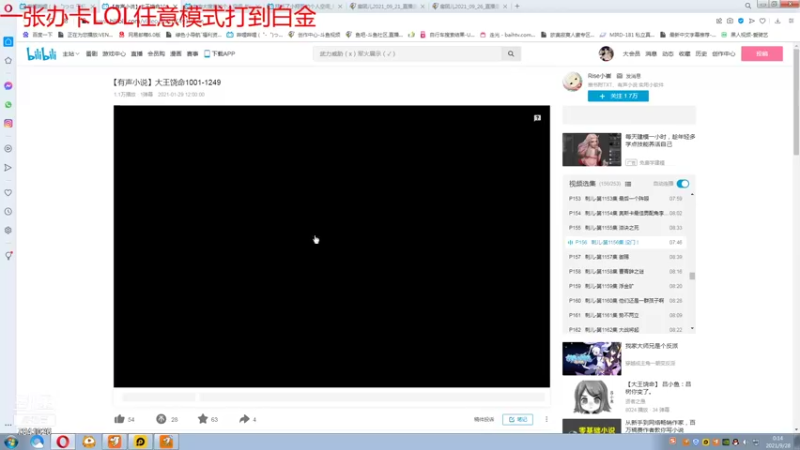Click playlist scrollbar up arrow

tap(692, 195)
